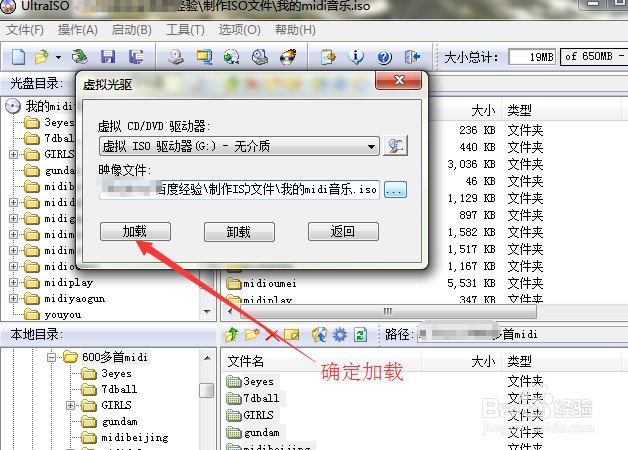Click the search drive icon beside dropdown
This screenshot has height=450, width=628.
396,145
